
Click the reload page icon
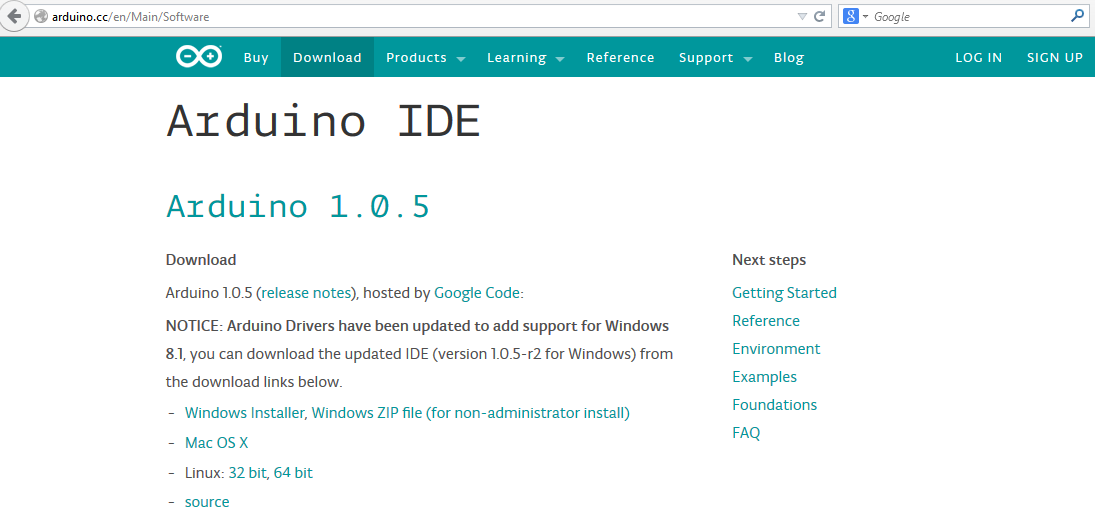point(820,16)
